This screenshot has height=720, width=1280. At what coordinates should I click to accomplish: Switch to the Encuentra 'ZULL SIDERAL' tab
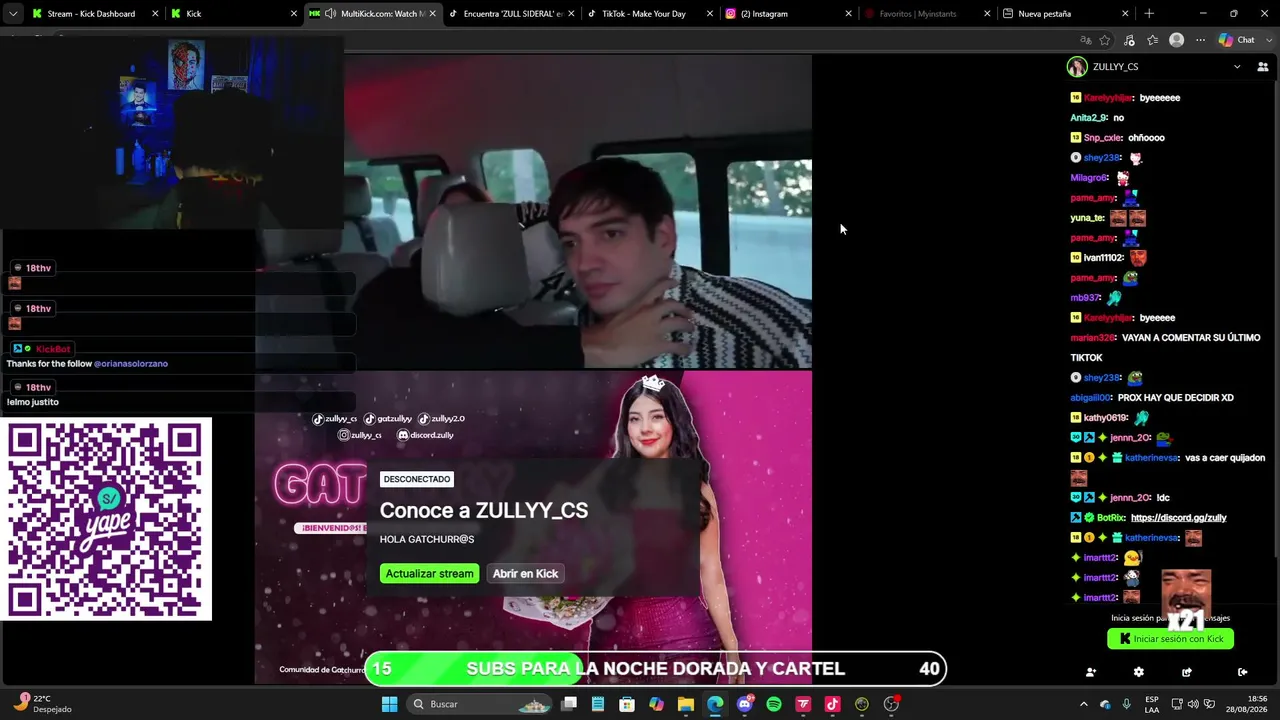[511, 14]
